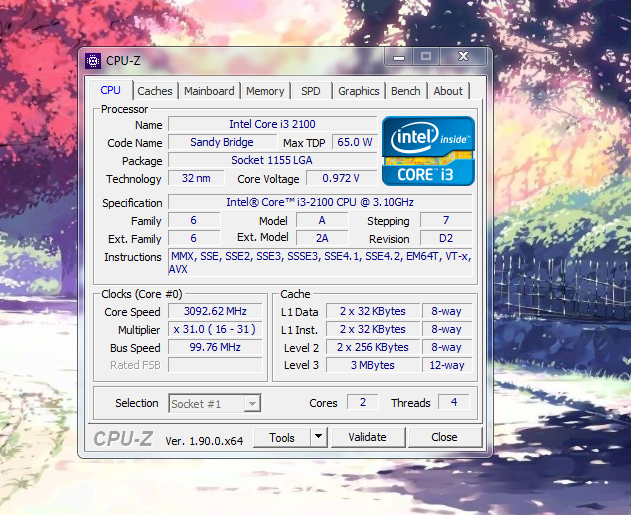Viewport: 631px width, 515px height.
Task: Click the Level 3 value 3 MBytes
Action: pyautogui.click(x=373, y=365)
